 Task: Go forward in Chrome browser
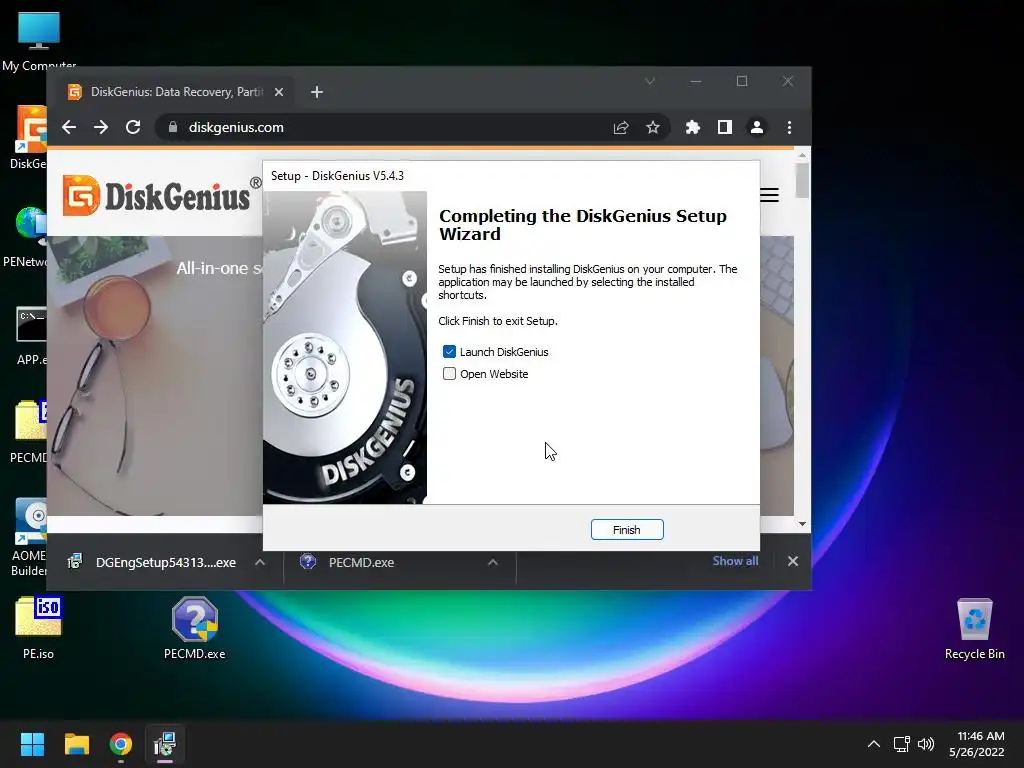(x=101, y=127)
